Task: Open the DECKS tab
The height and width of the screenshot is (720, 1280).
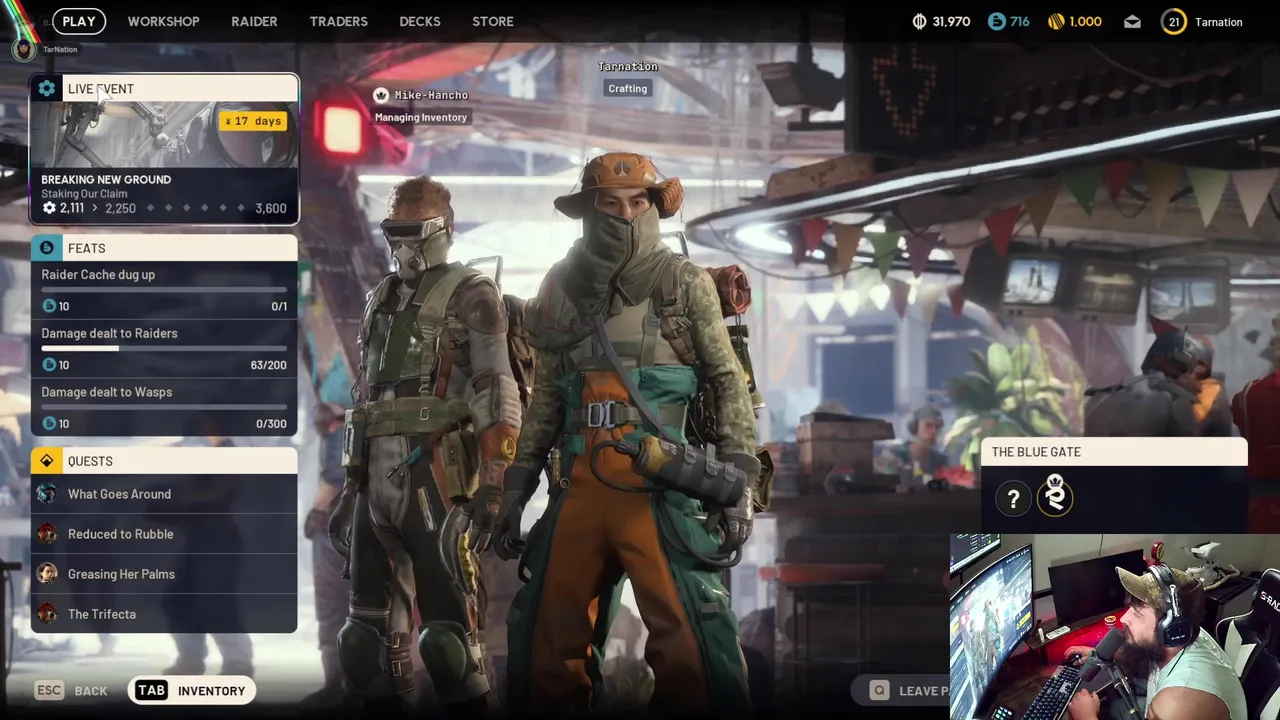Action: click(x=420, y=21)
